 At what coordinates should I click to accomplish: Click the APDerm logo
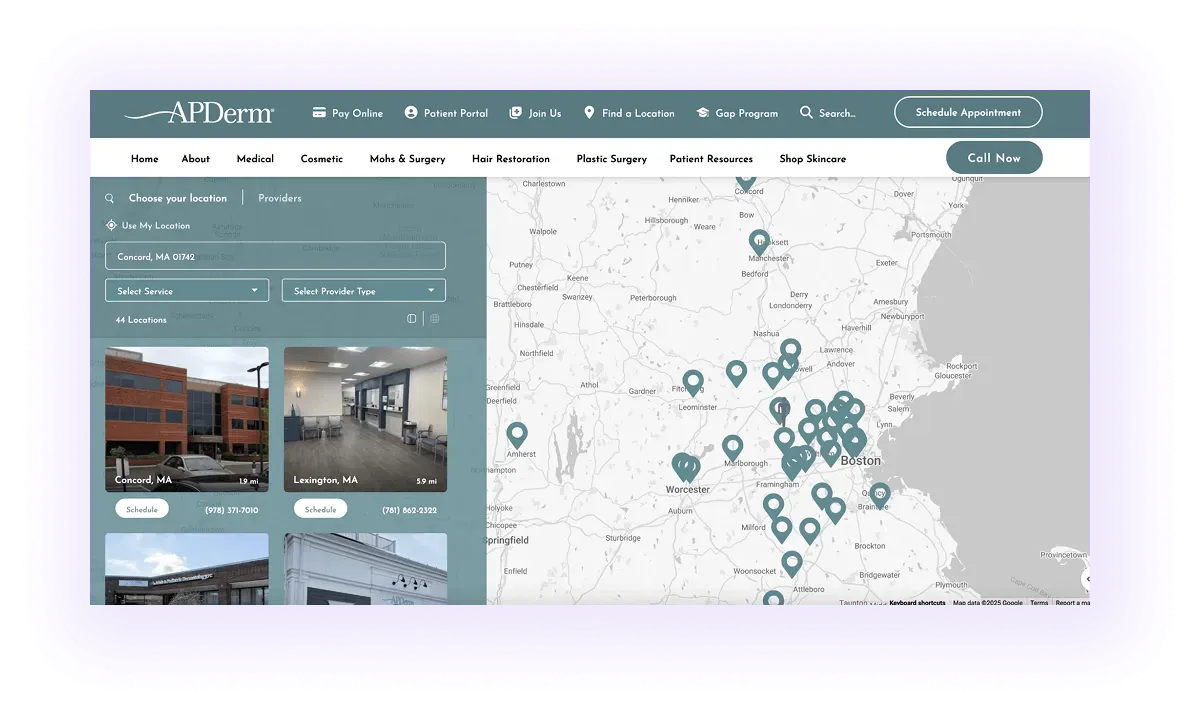(199, 112)
